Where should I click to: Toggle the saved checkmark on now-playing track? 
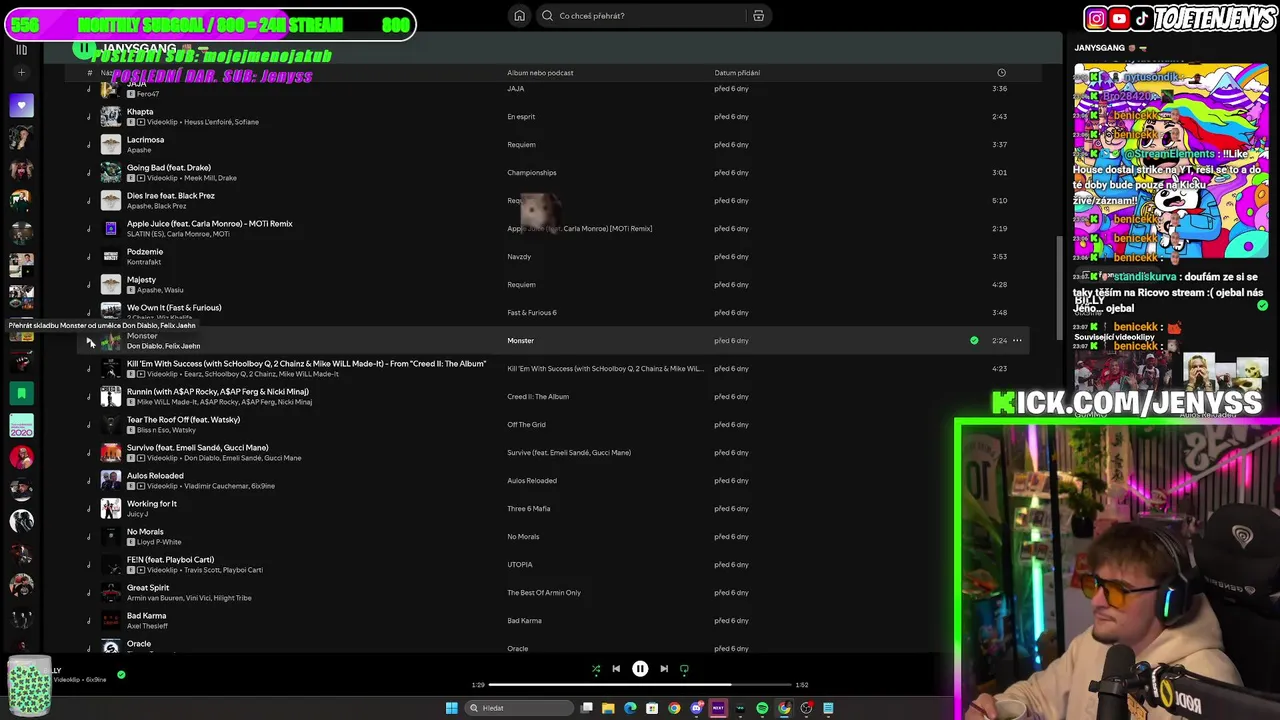pos(121,675)
